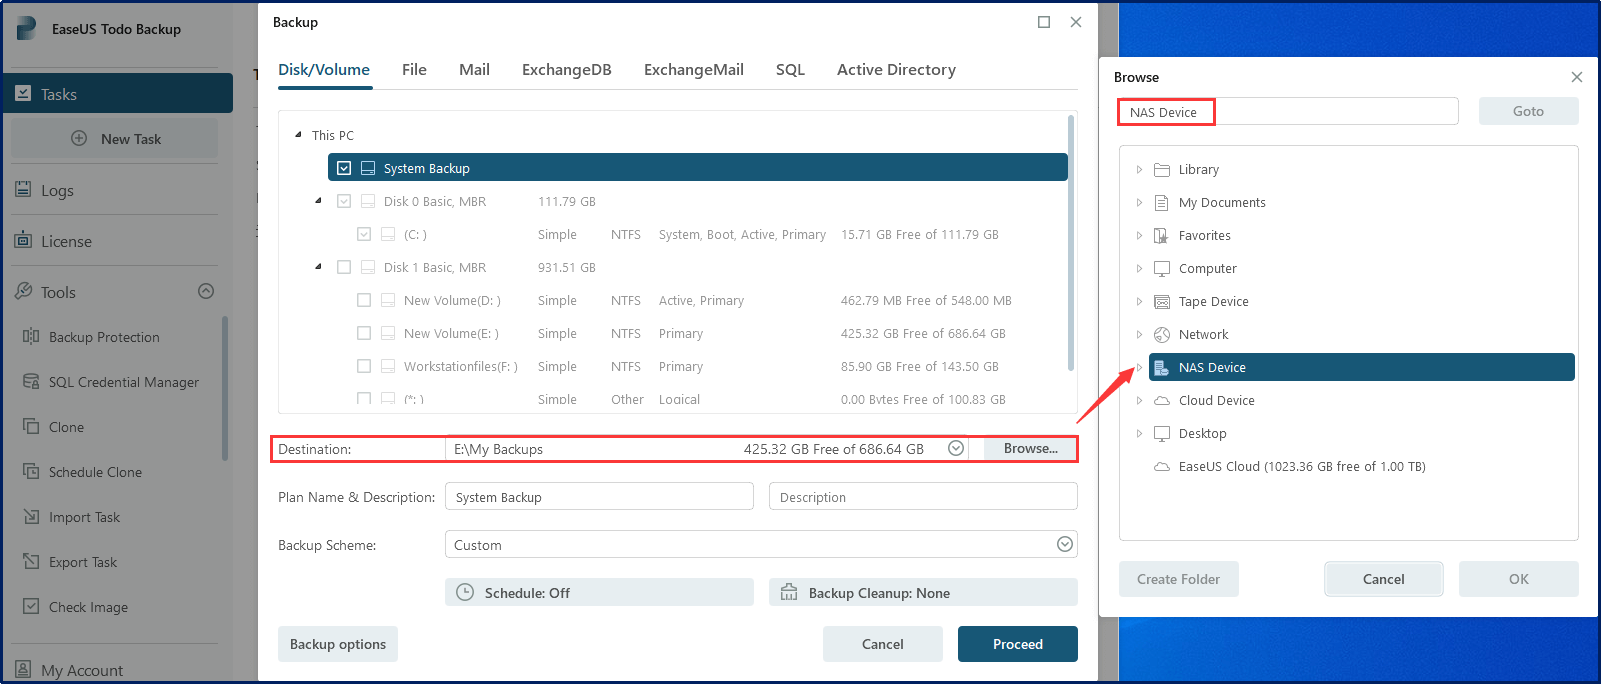Collapse the This PC tree node
The image size is (1602, 685).
coord(298,134)
